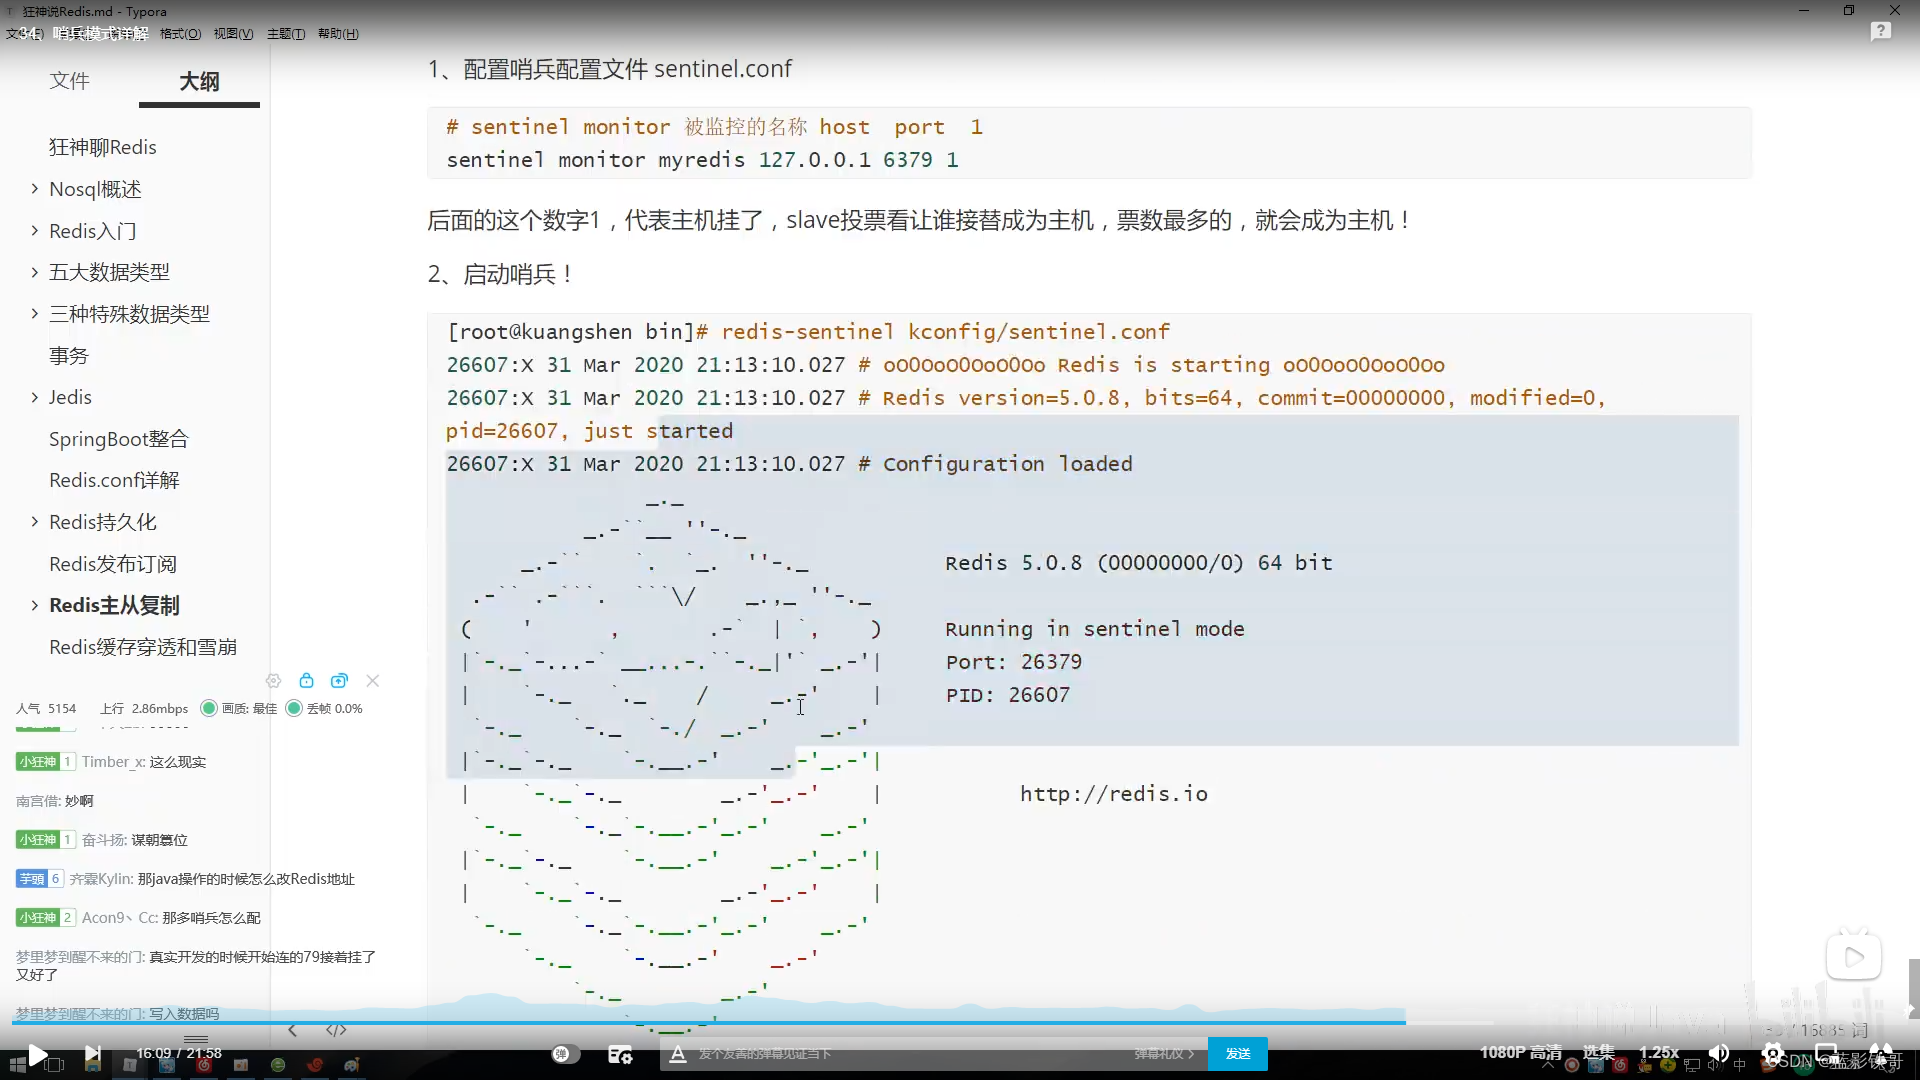Viewport: 1920px width, 1080px height.
Task: Open the 主题(T) menu
Action: (x=286, y=34)
